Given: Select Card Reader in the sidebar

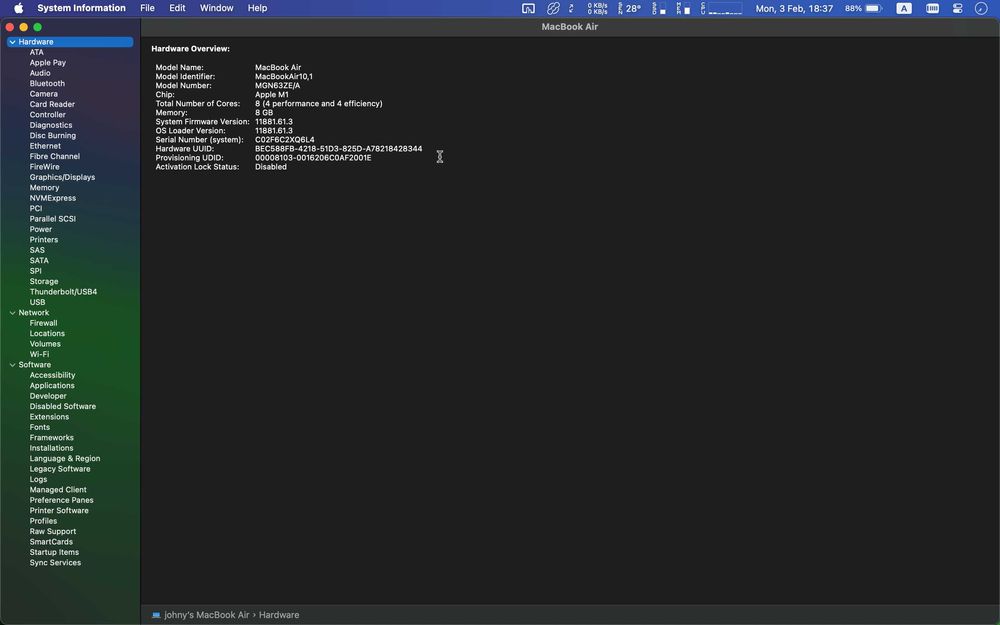Looking at the screenshot, I should [52, 105].
